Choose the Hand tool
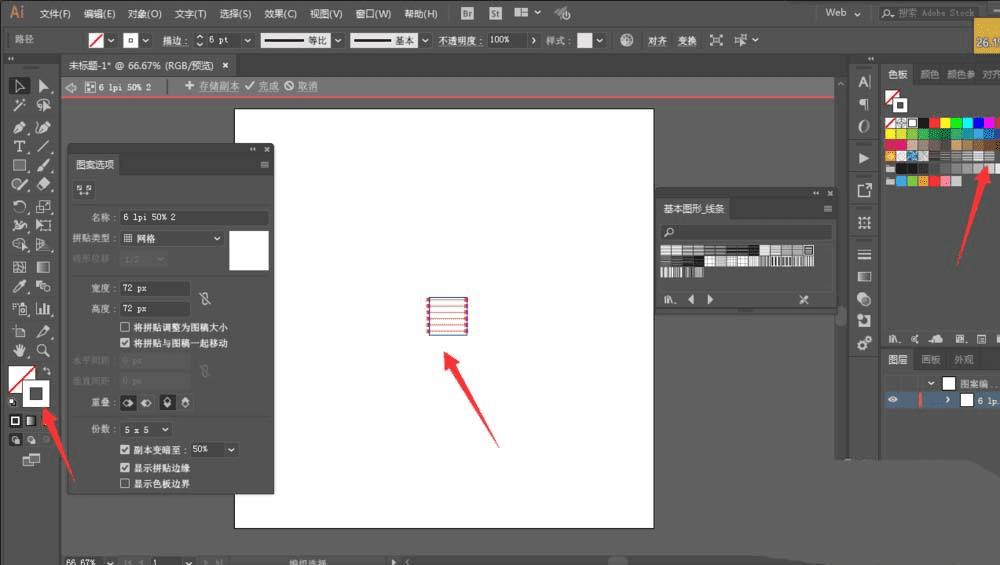This screenshot has height=565, width=1000. [x=19, y=350]
